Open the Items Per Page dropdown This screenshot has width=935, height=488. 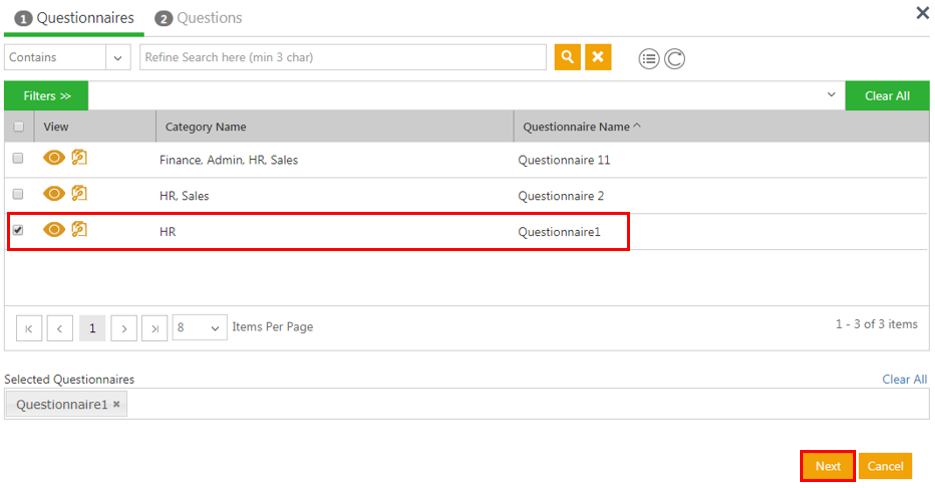(200, 327)
